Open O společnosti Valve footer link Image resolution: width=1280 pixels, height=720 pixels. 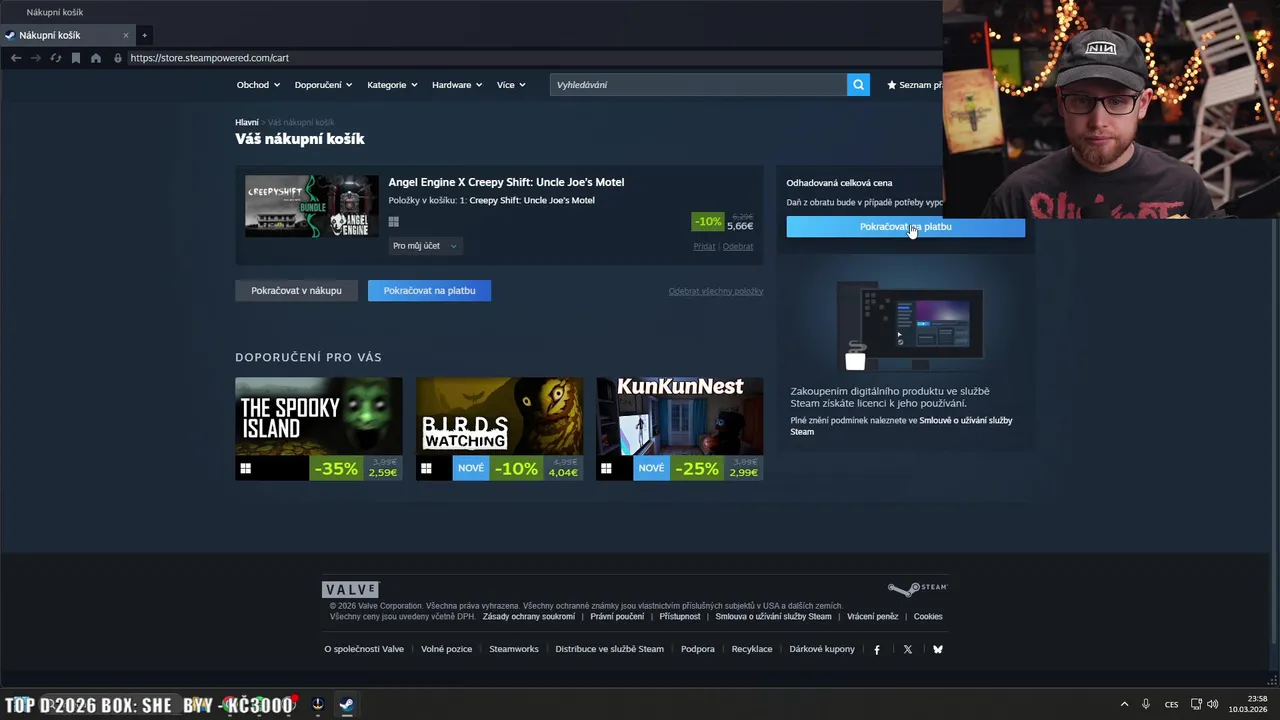click(x=364, y=649)
